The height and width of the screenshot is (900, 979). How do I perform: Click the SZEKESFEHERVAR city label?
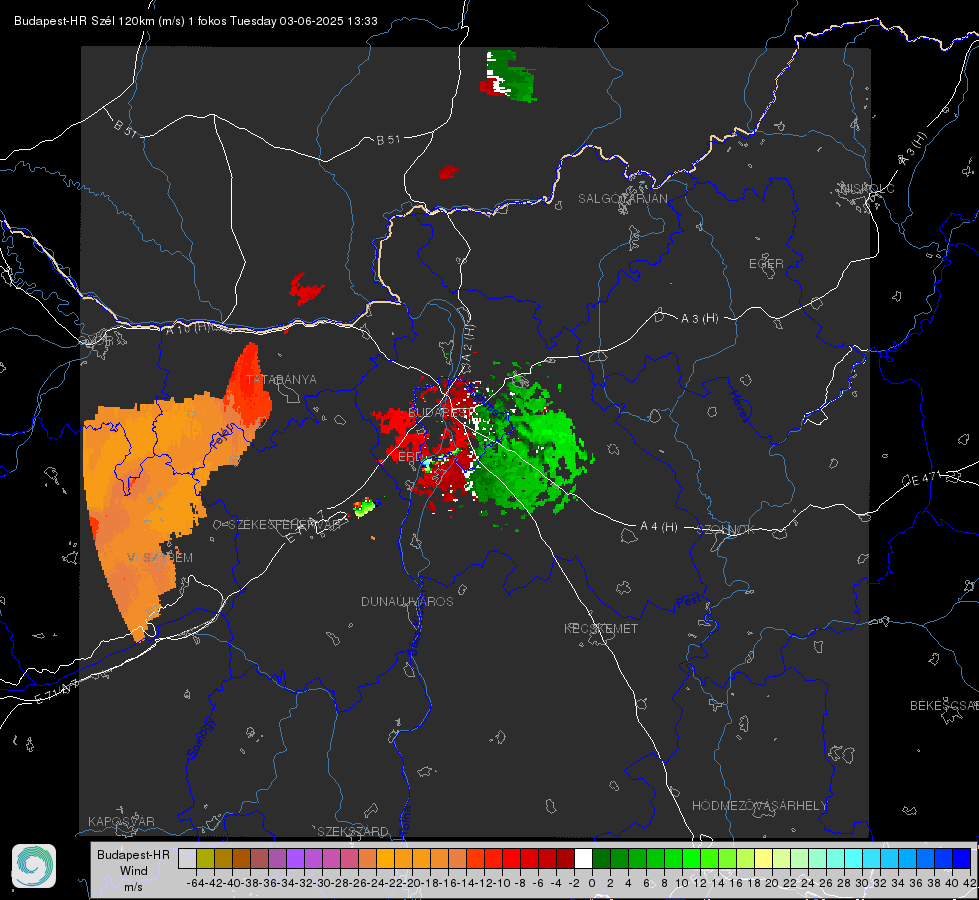pyautogui.click(x=283, y=525)
